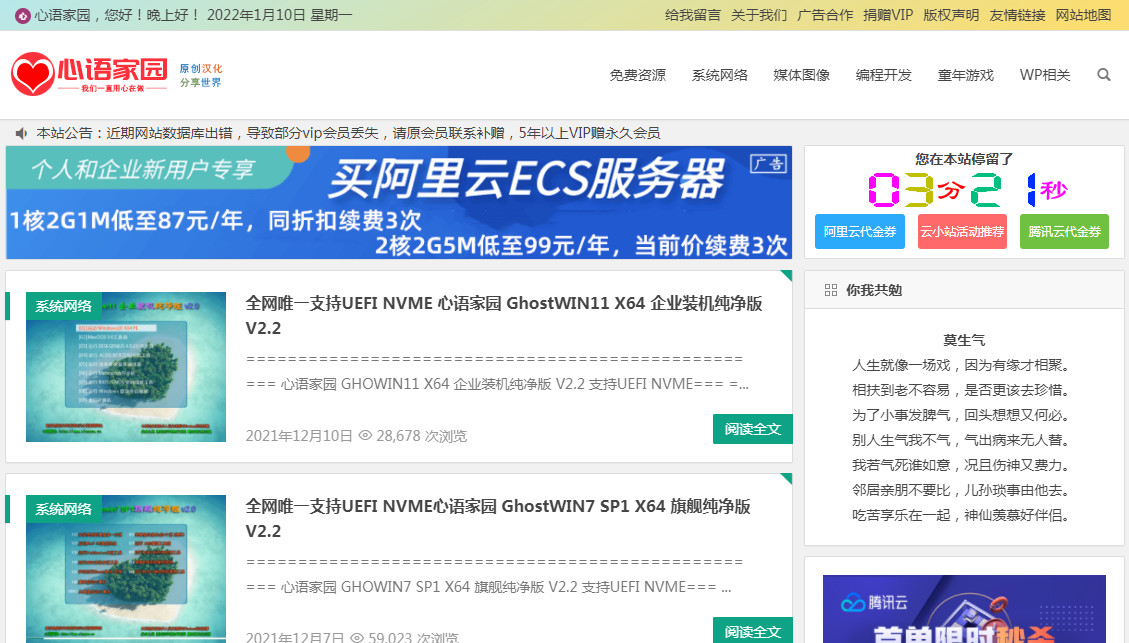1129x643 pixels.
Task: Click the eye view-count icon showing 28,678
Action: (x=365, y=436)
